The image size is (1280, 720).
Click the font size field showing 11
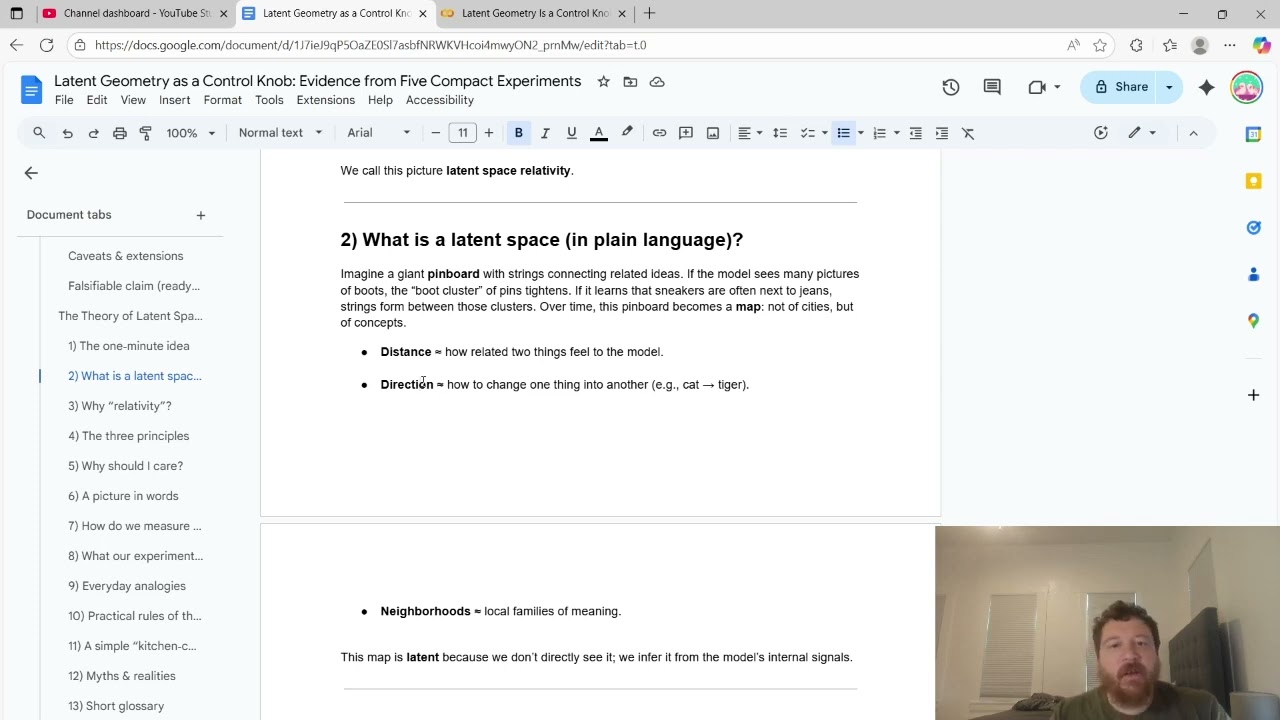tap(462, 133)
